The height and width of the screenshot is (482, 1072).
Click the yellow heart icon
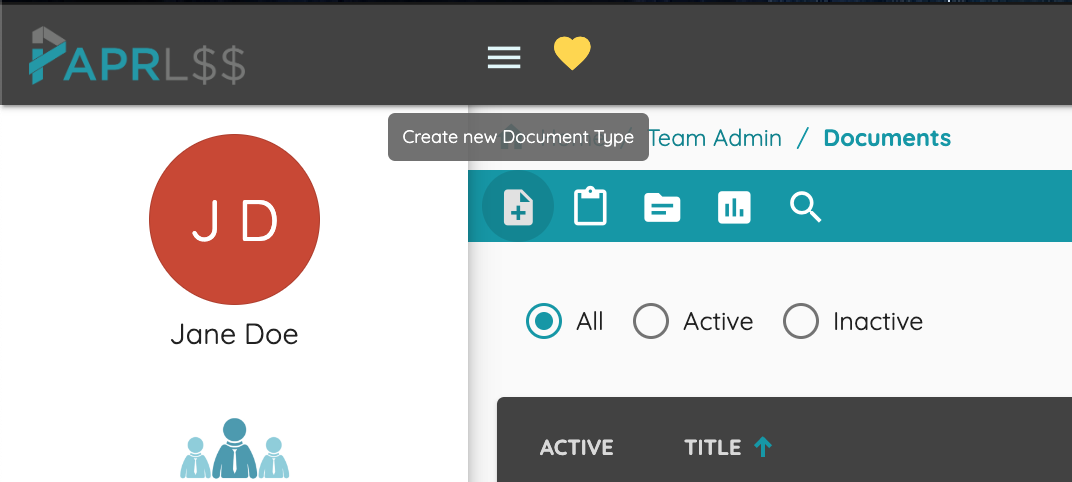coord(572,54)
